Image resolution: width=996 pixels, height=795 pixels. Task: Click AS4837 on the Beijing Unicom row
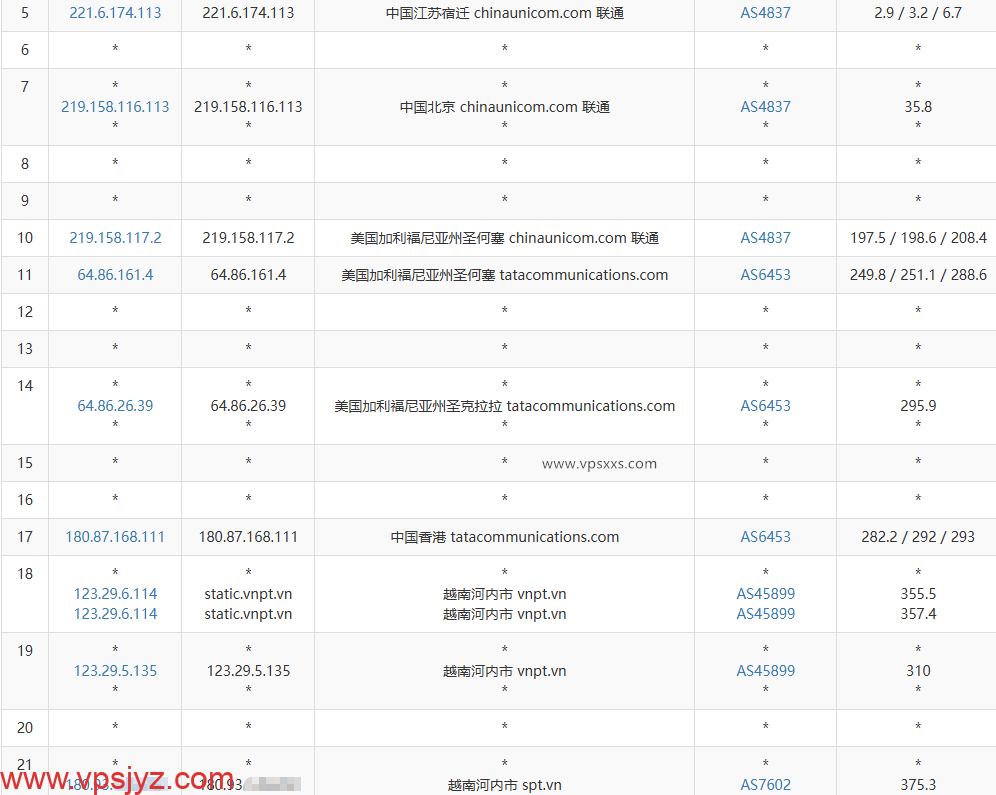(764, 107)
